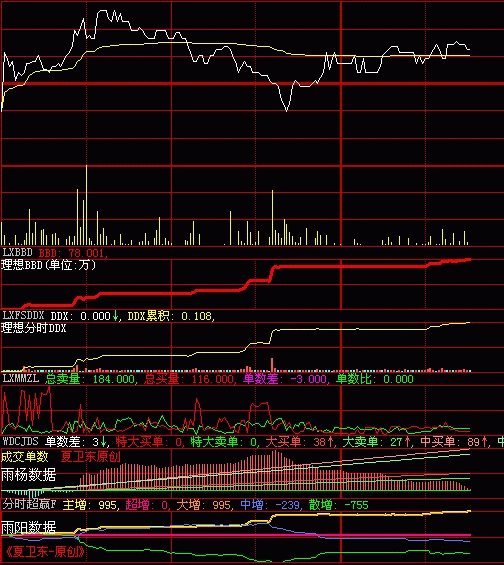Screen dimensions: 504x565
Task: Click the 《夏卫东-原创》 label
Action: (45, 552)
